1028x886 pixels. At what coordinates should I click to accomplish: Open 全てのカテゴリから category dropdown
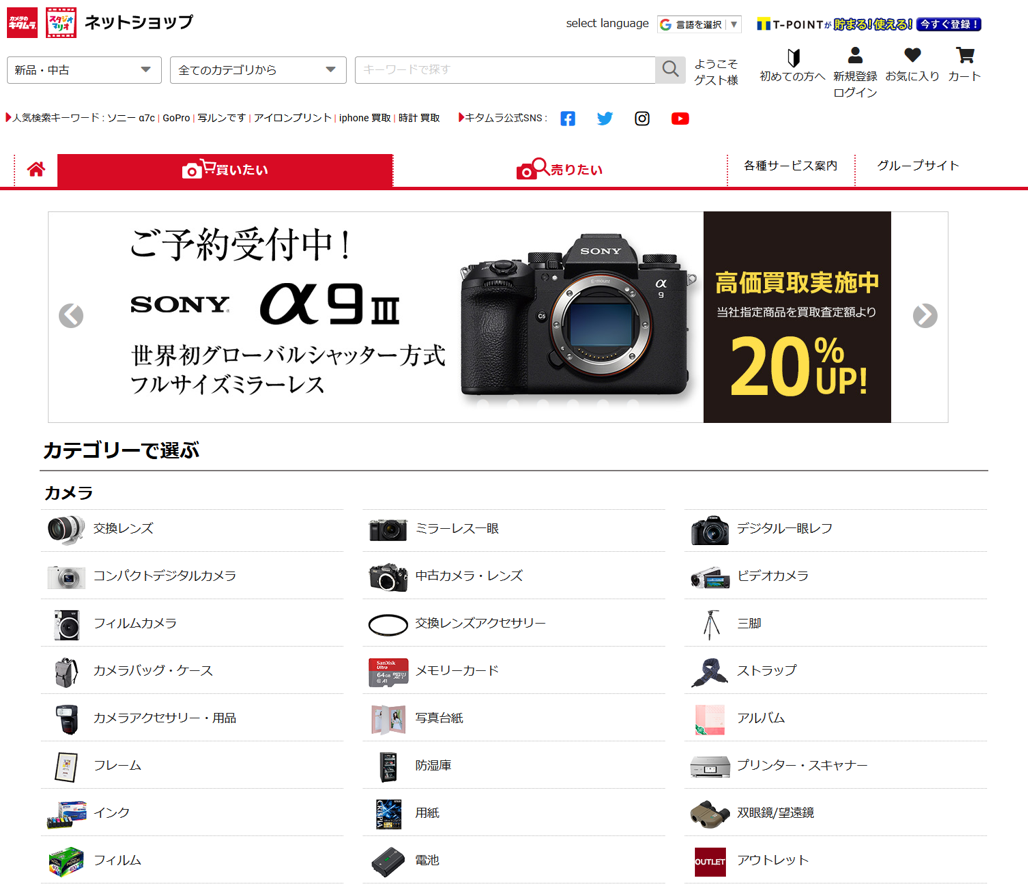click(258, 70)
